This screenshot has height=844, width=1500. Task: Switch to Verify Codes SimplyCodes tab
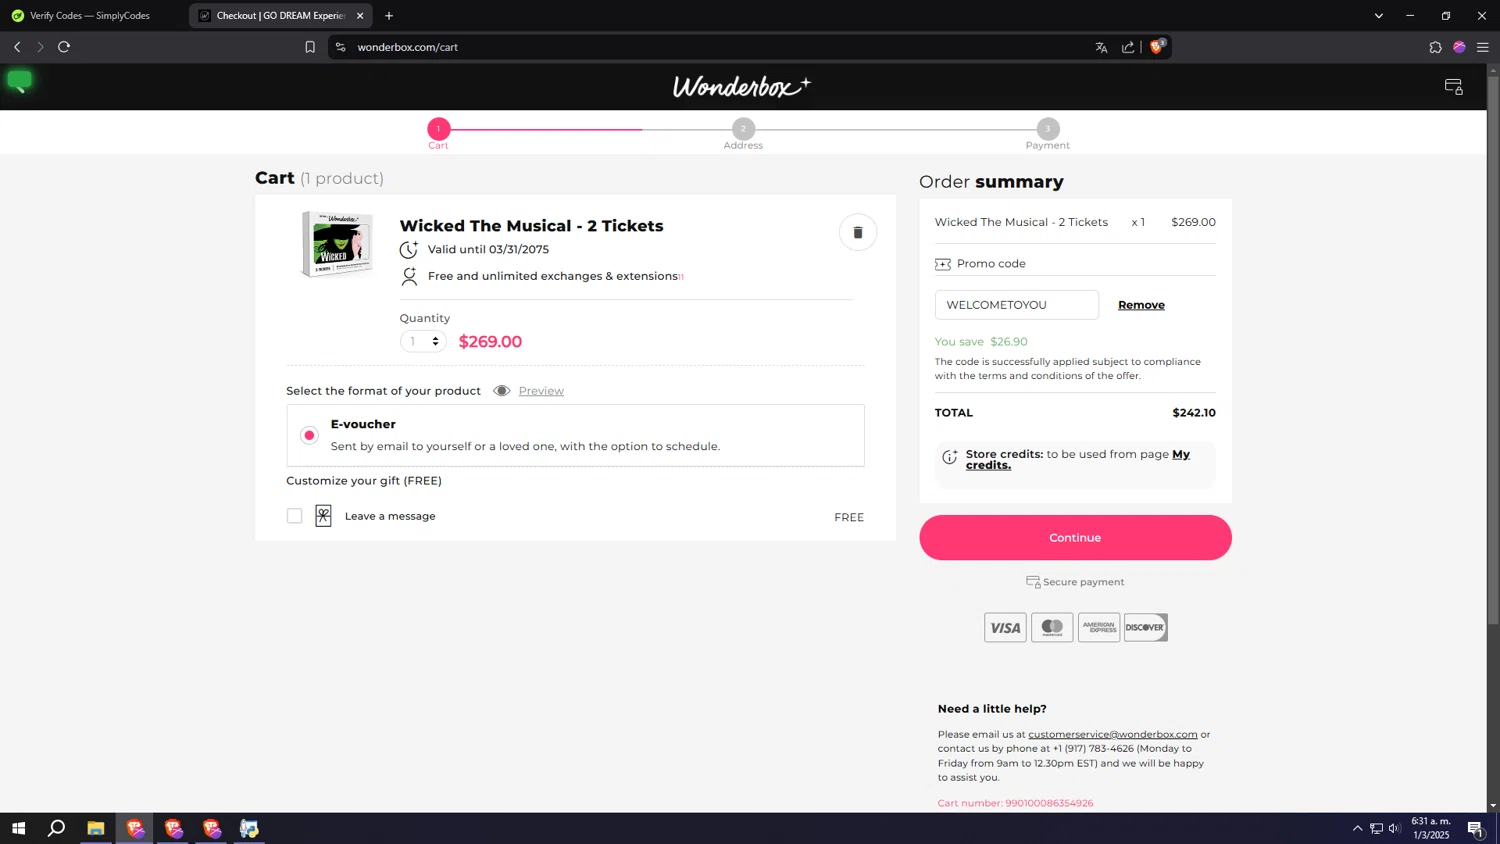pos(90,16)
